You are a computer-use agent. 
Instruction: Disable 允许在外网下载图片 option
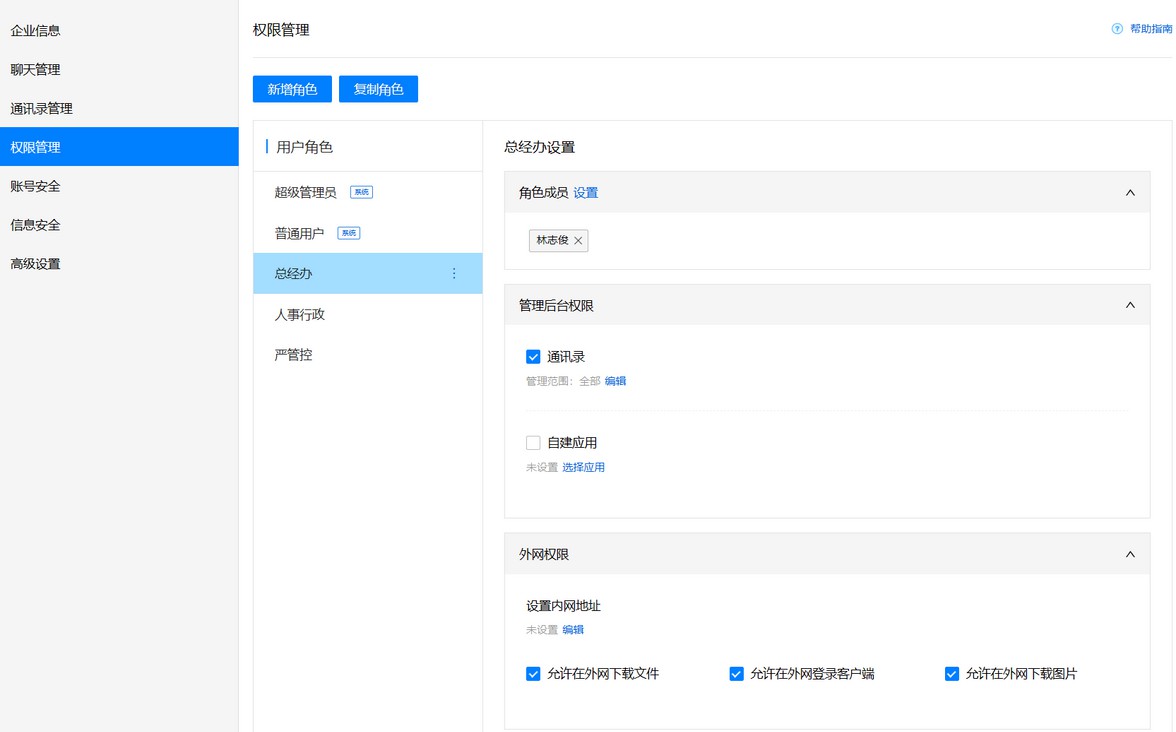(x=952, y=674)
